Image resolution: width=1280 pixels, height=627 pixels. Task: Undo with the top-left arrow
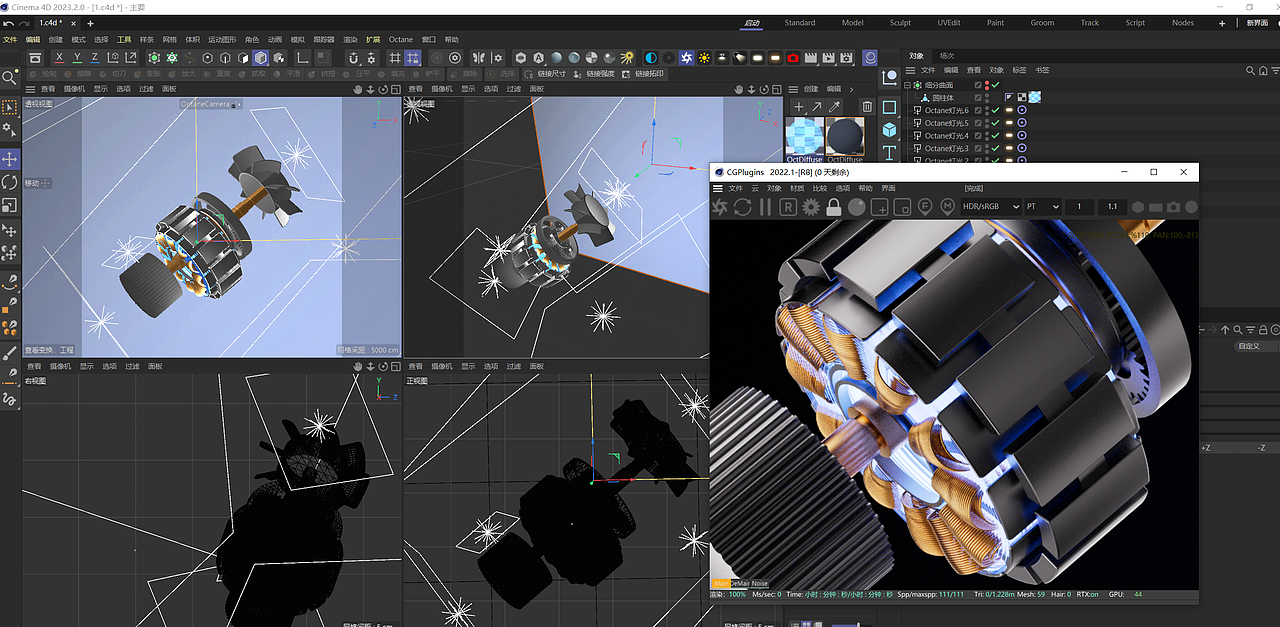(x=8, y=23)
